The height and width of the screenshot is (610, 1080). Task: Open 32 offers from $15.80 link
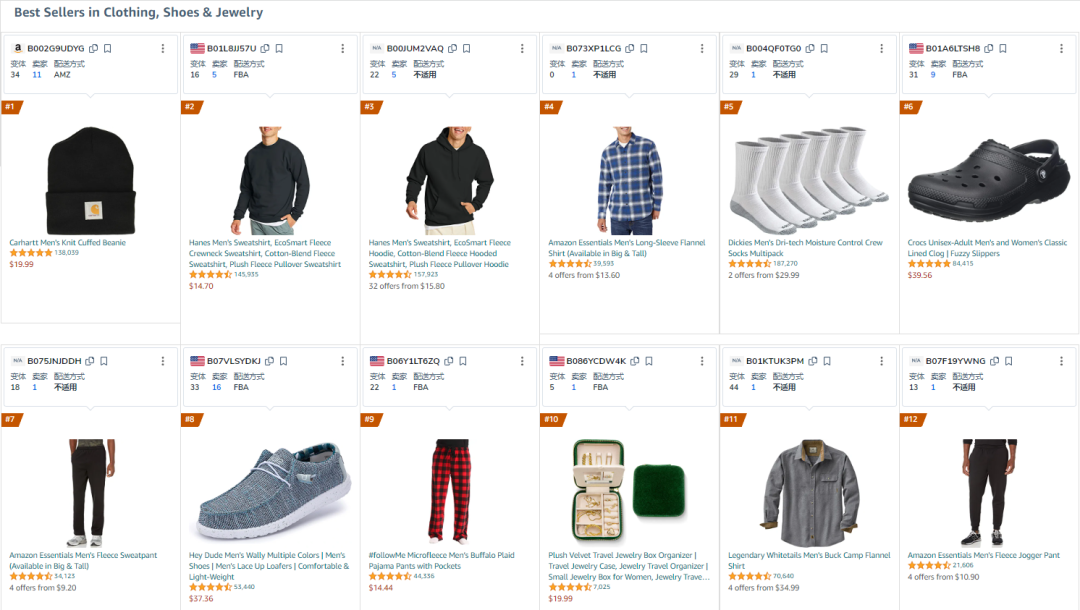406,286
